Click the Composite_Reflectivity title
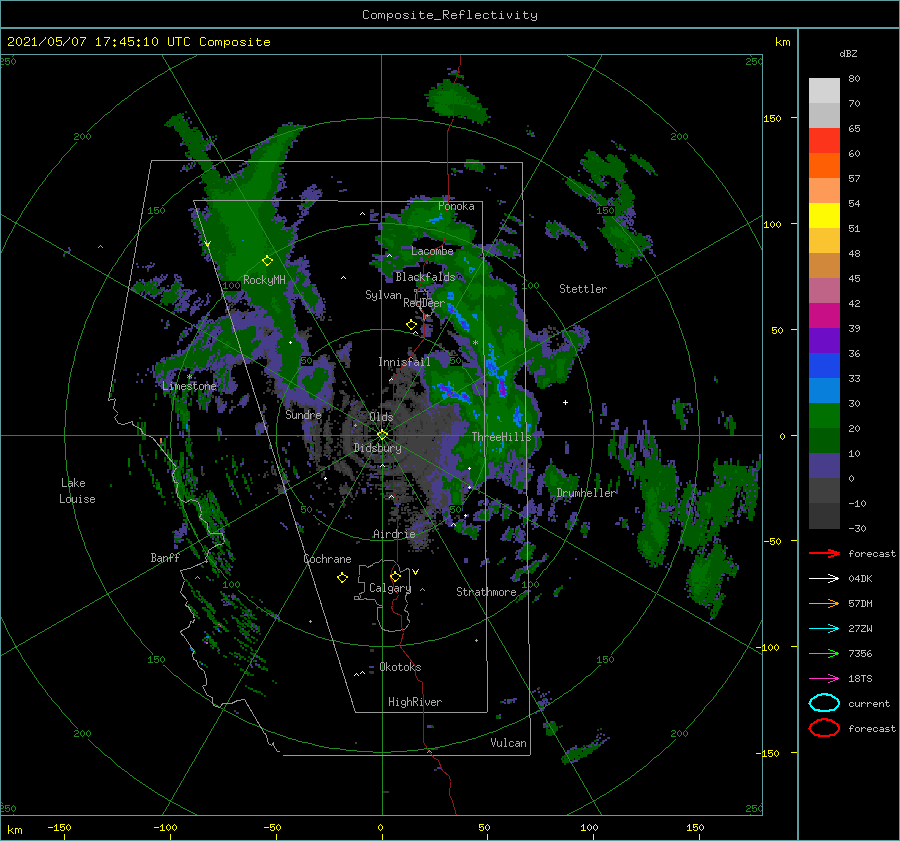Viewport: 900px width, 841px height. tap(450, 15)
